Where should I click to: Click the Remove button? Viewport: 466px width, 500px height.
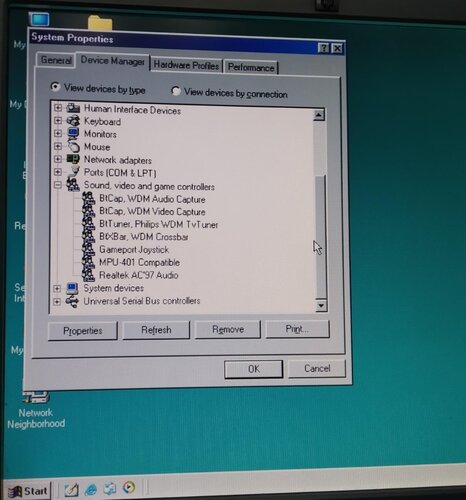point(228,329)
